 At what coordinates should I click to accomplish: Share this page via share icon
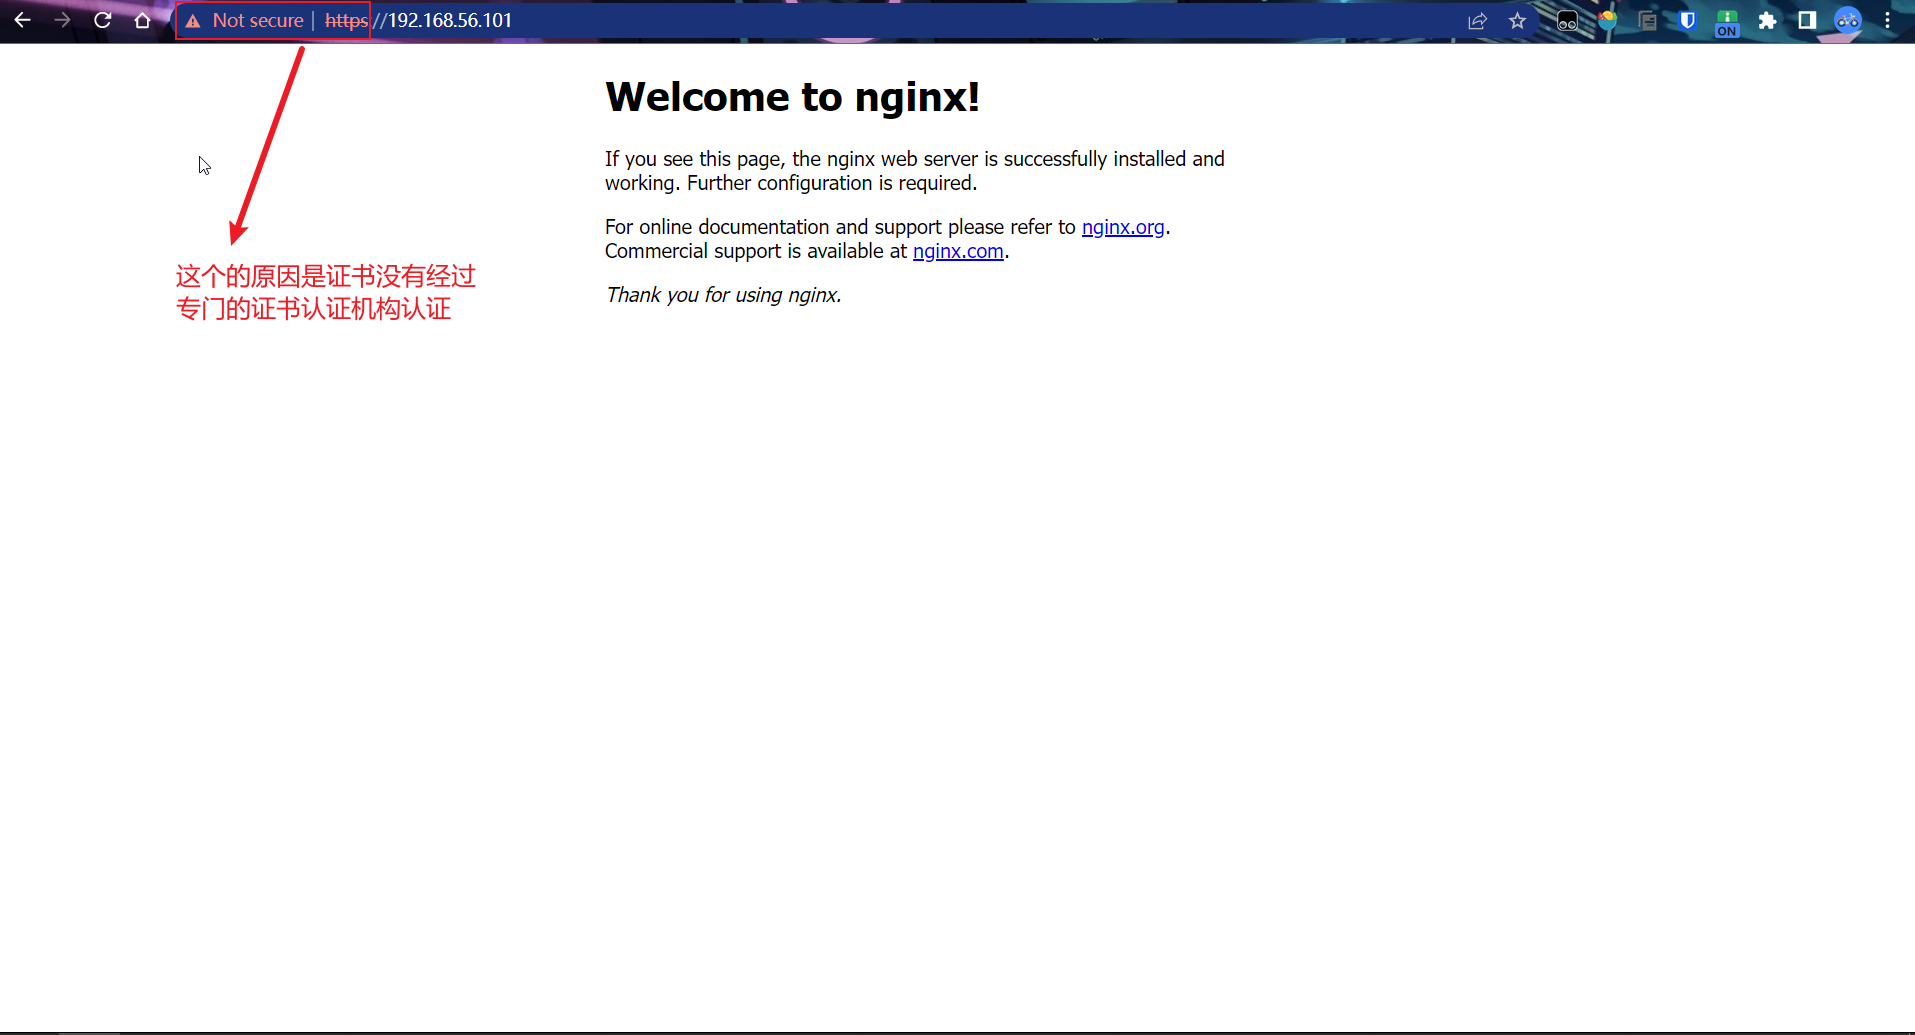click(x=1477, y=21)
